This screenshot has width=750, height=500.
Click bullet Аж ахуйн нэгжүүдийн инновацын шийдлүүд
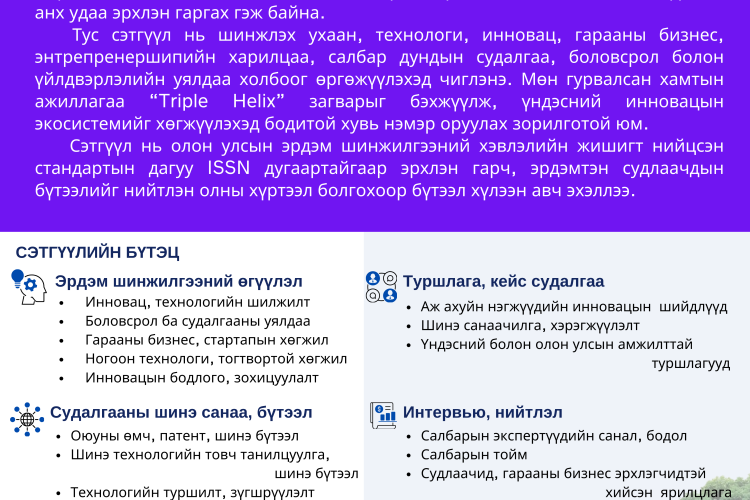pos(574,306)
